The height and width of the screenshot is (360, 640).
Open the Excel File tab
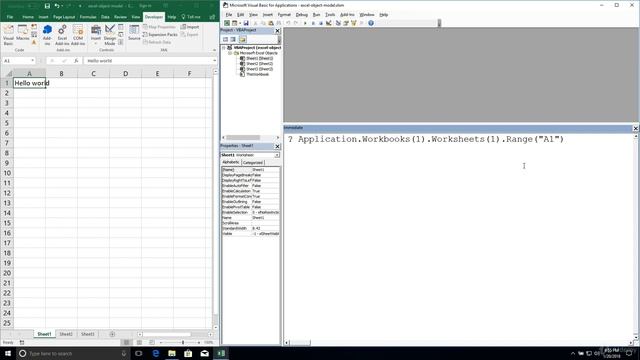(x=10, y=17)
